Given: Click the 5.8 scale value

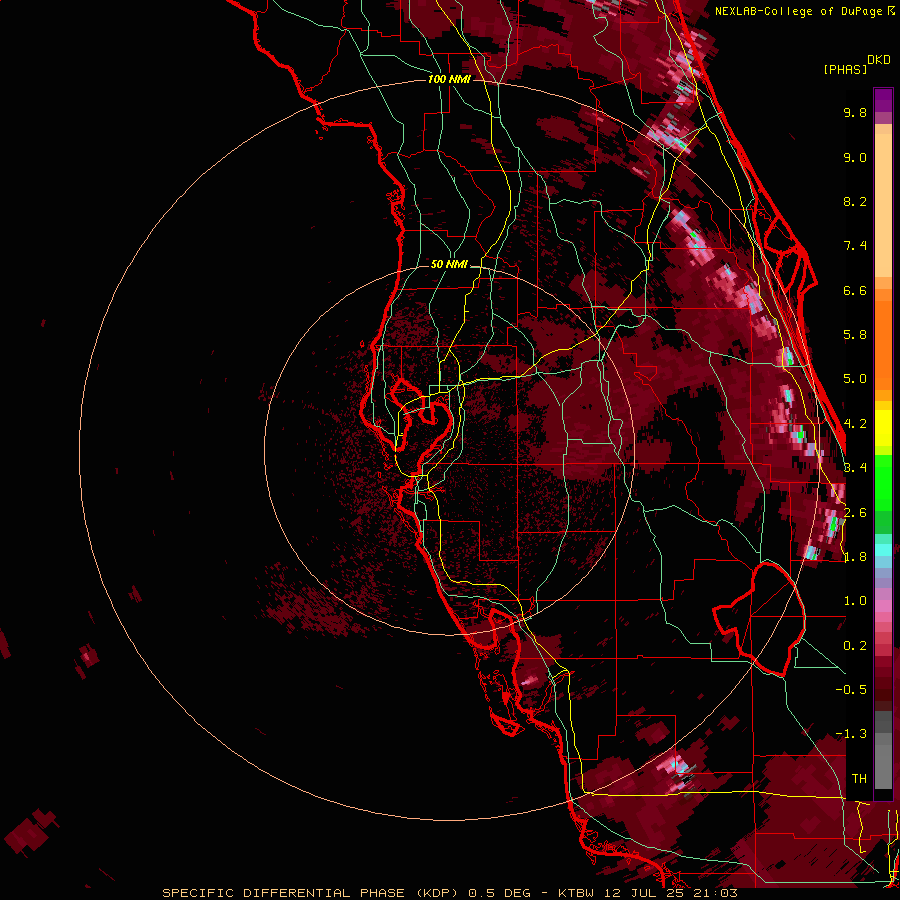Looking at the screenshot, I should (855, 335).
